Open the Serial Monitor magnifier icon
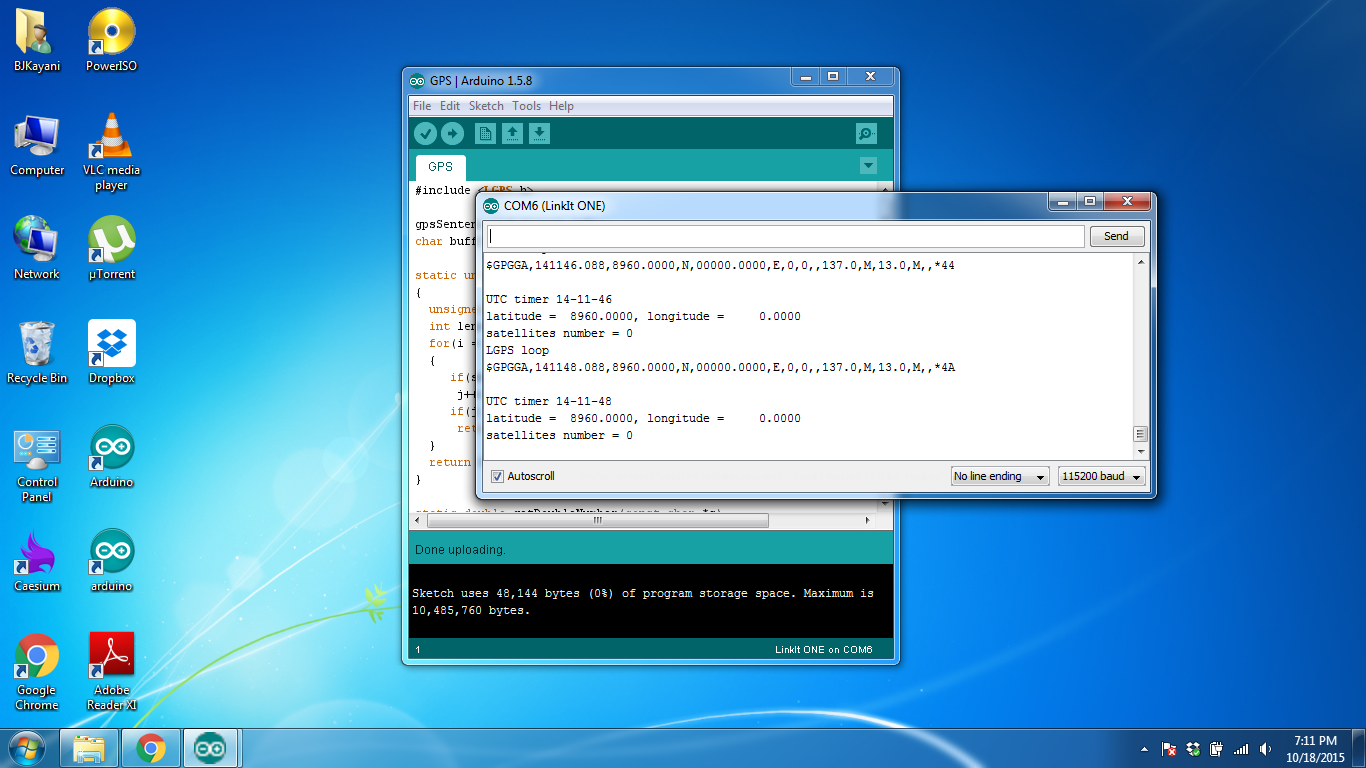This screenshot has height=768, width=1366. [866, 134]
